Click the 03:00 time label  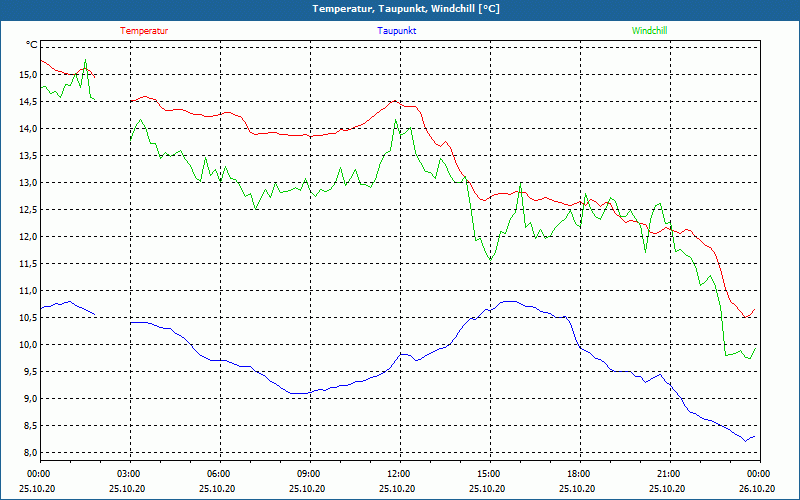click(131, 473)
